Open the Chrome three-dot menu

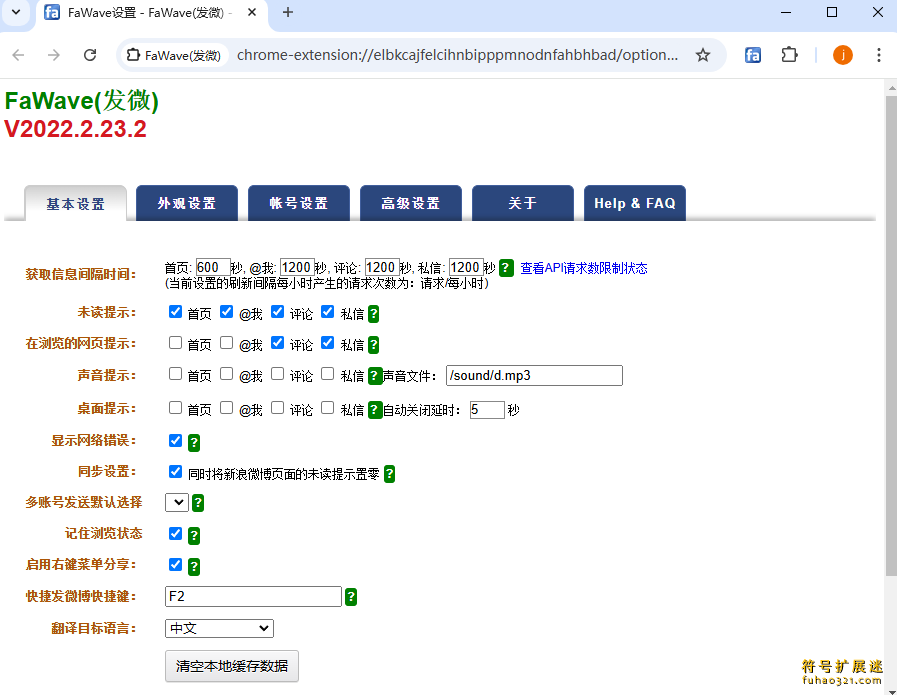pos(879,55)
